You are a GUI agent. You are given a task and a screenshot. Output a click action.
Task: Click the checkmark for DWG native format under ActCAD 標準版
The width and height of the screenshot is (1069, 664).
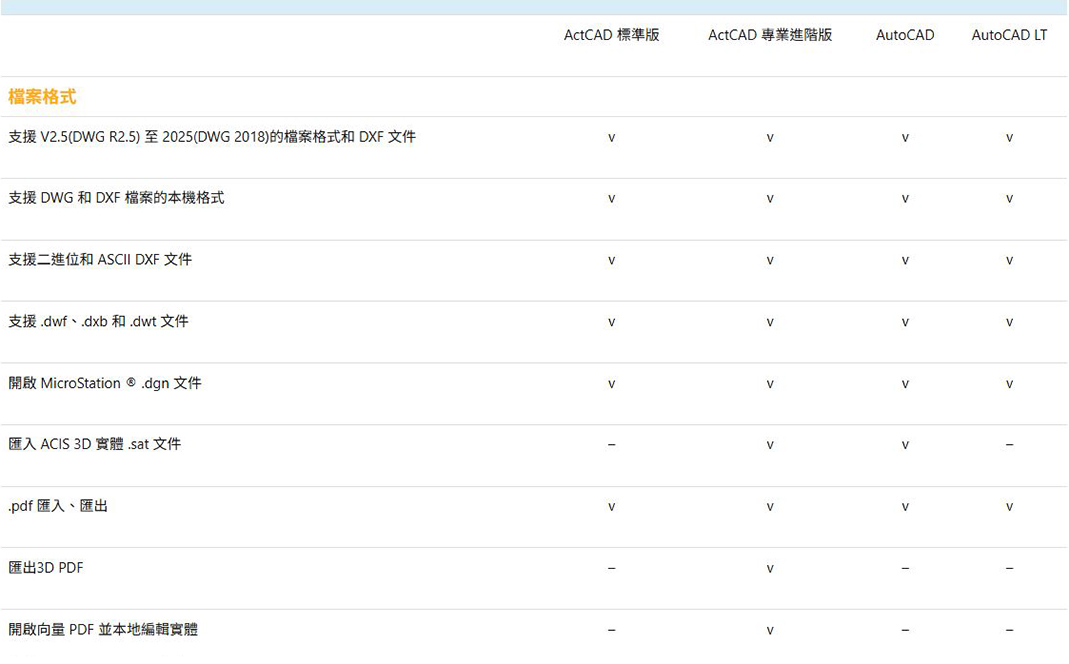[x=611, y=198]
